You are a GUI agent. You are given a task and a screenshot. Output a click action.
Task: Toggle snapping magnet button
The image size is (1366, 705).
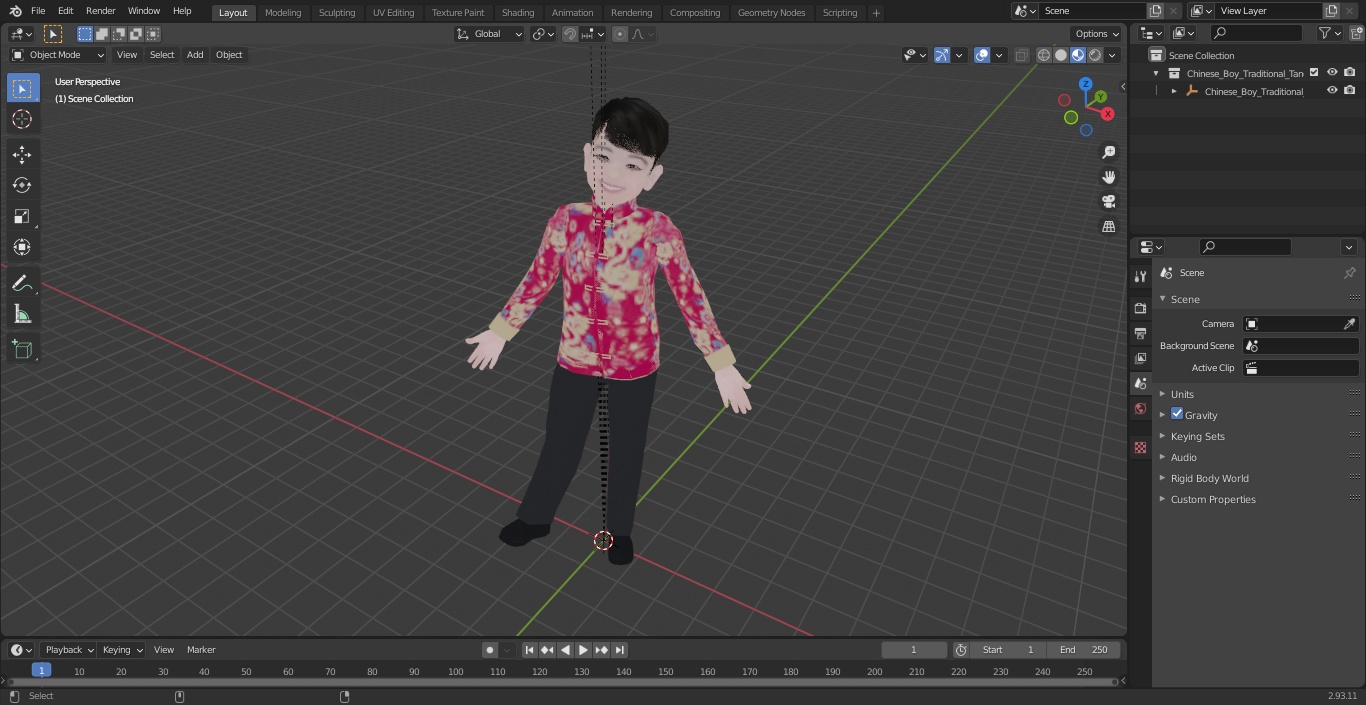569,34
